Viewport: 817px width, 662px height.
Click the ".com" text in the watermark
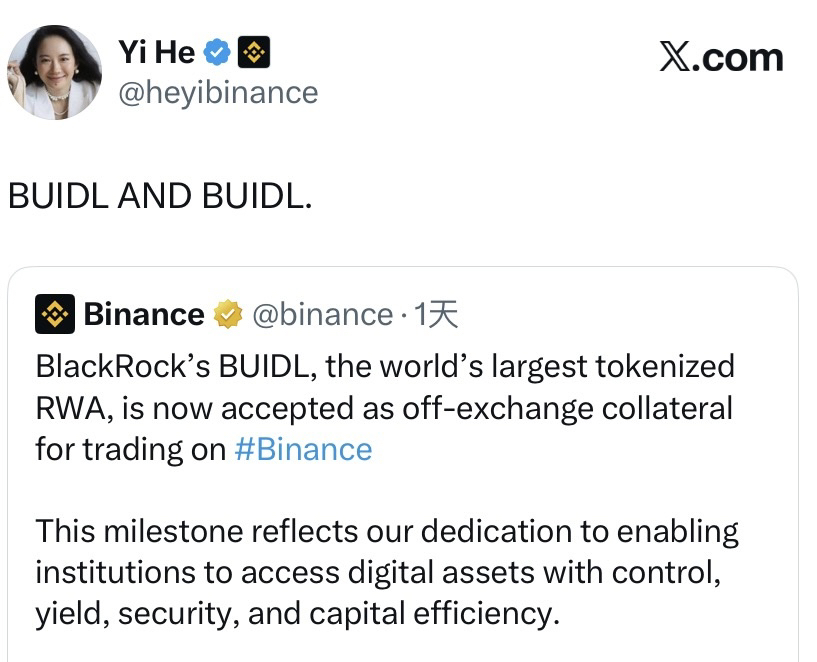pos(744,57)
